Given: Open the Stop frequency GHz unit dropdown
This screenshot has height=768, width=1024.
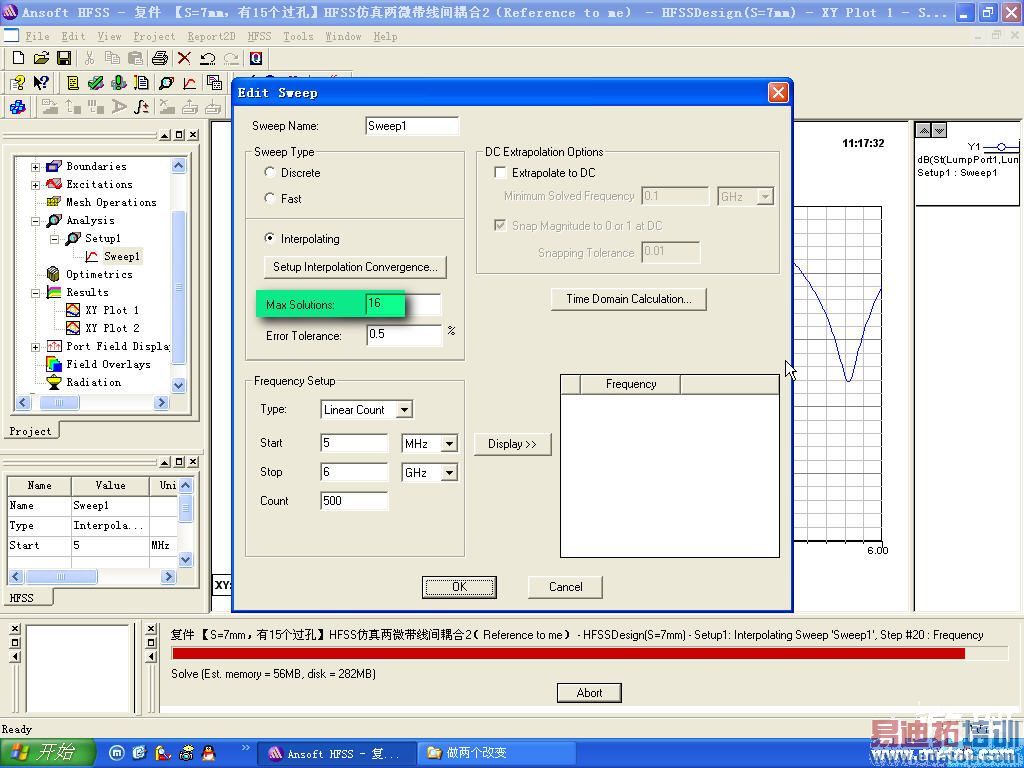Looking at the screenshot, I should (x=449, y=473).
